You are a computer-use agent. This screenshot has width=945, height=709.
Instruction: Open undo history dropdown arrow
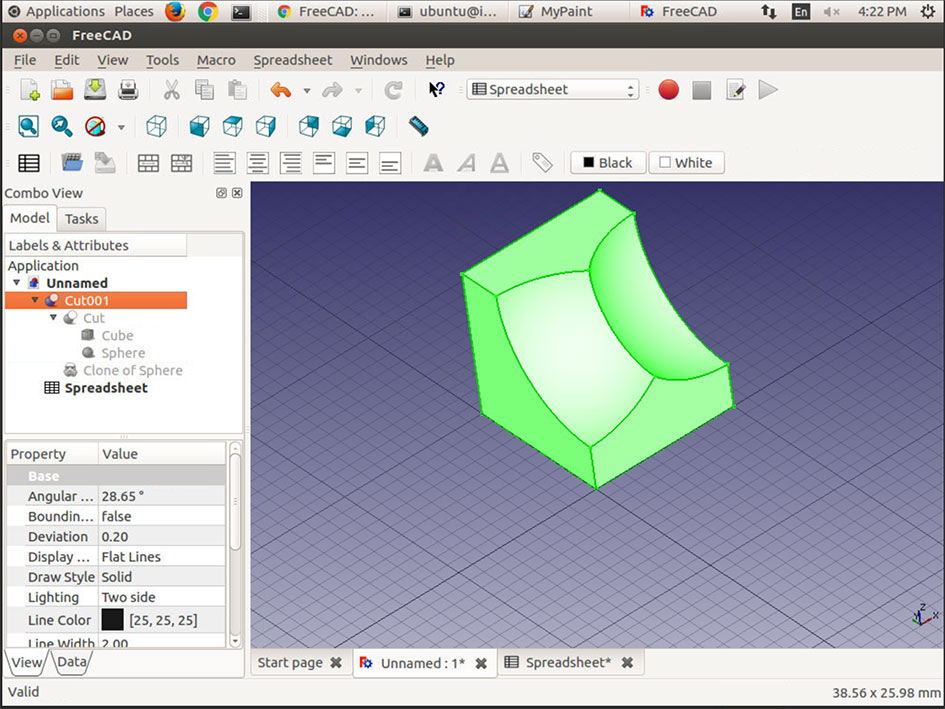pos(307,90)
